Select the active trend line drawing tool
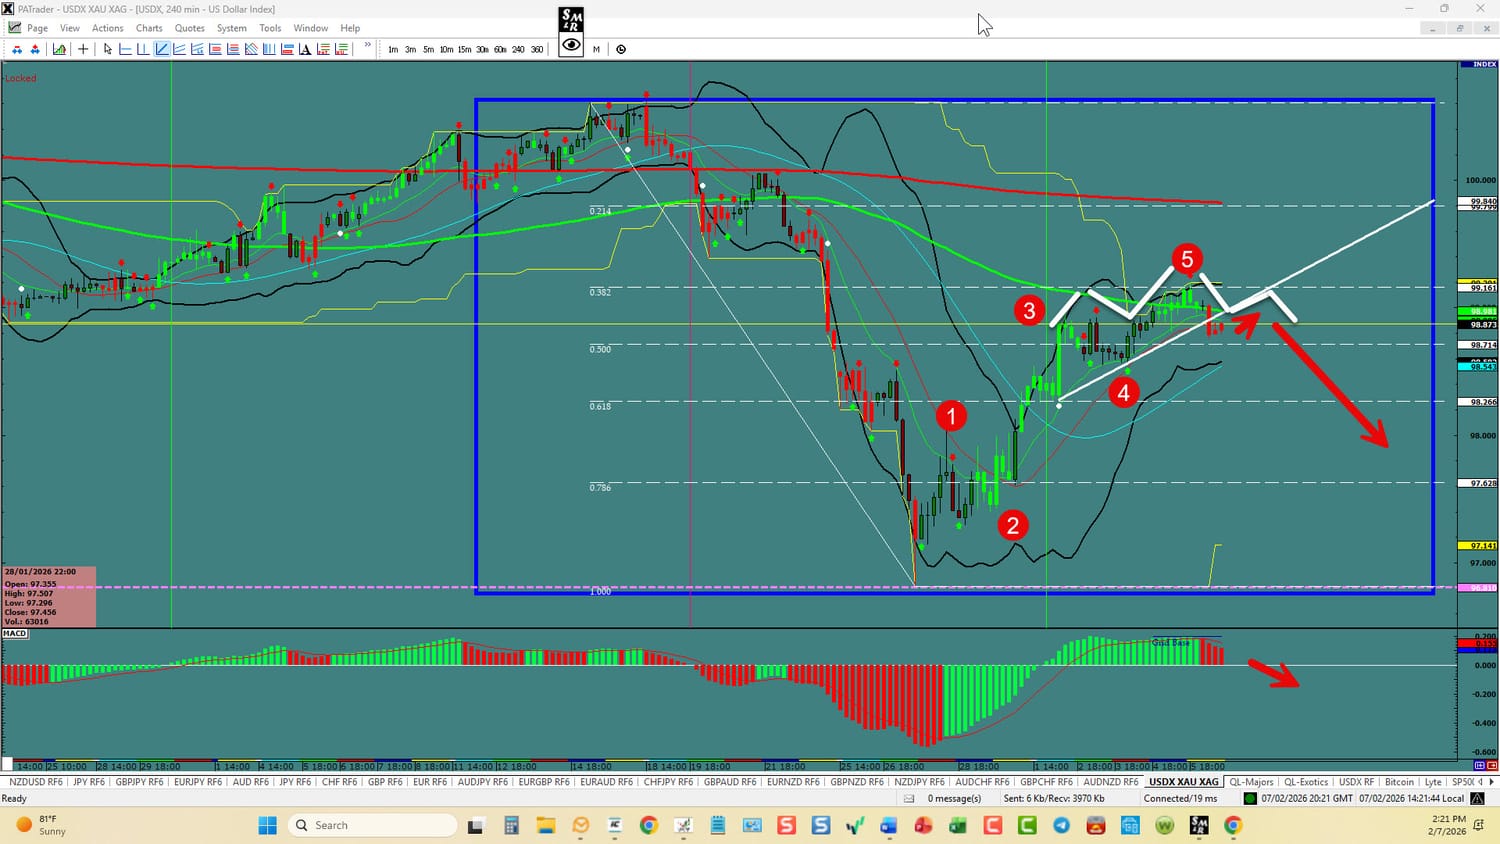 [162, 49]
